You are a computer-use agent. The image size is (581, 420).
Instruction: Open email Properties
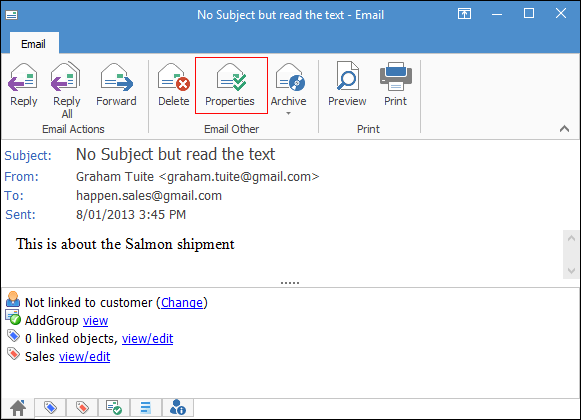click(231, 85)
